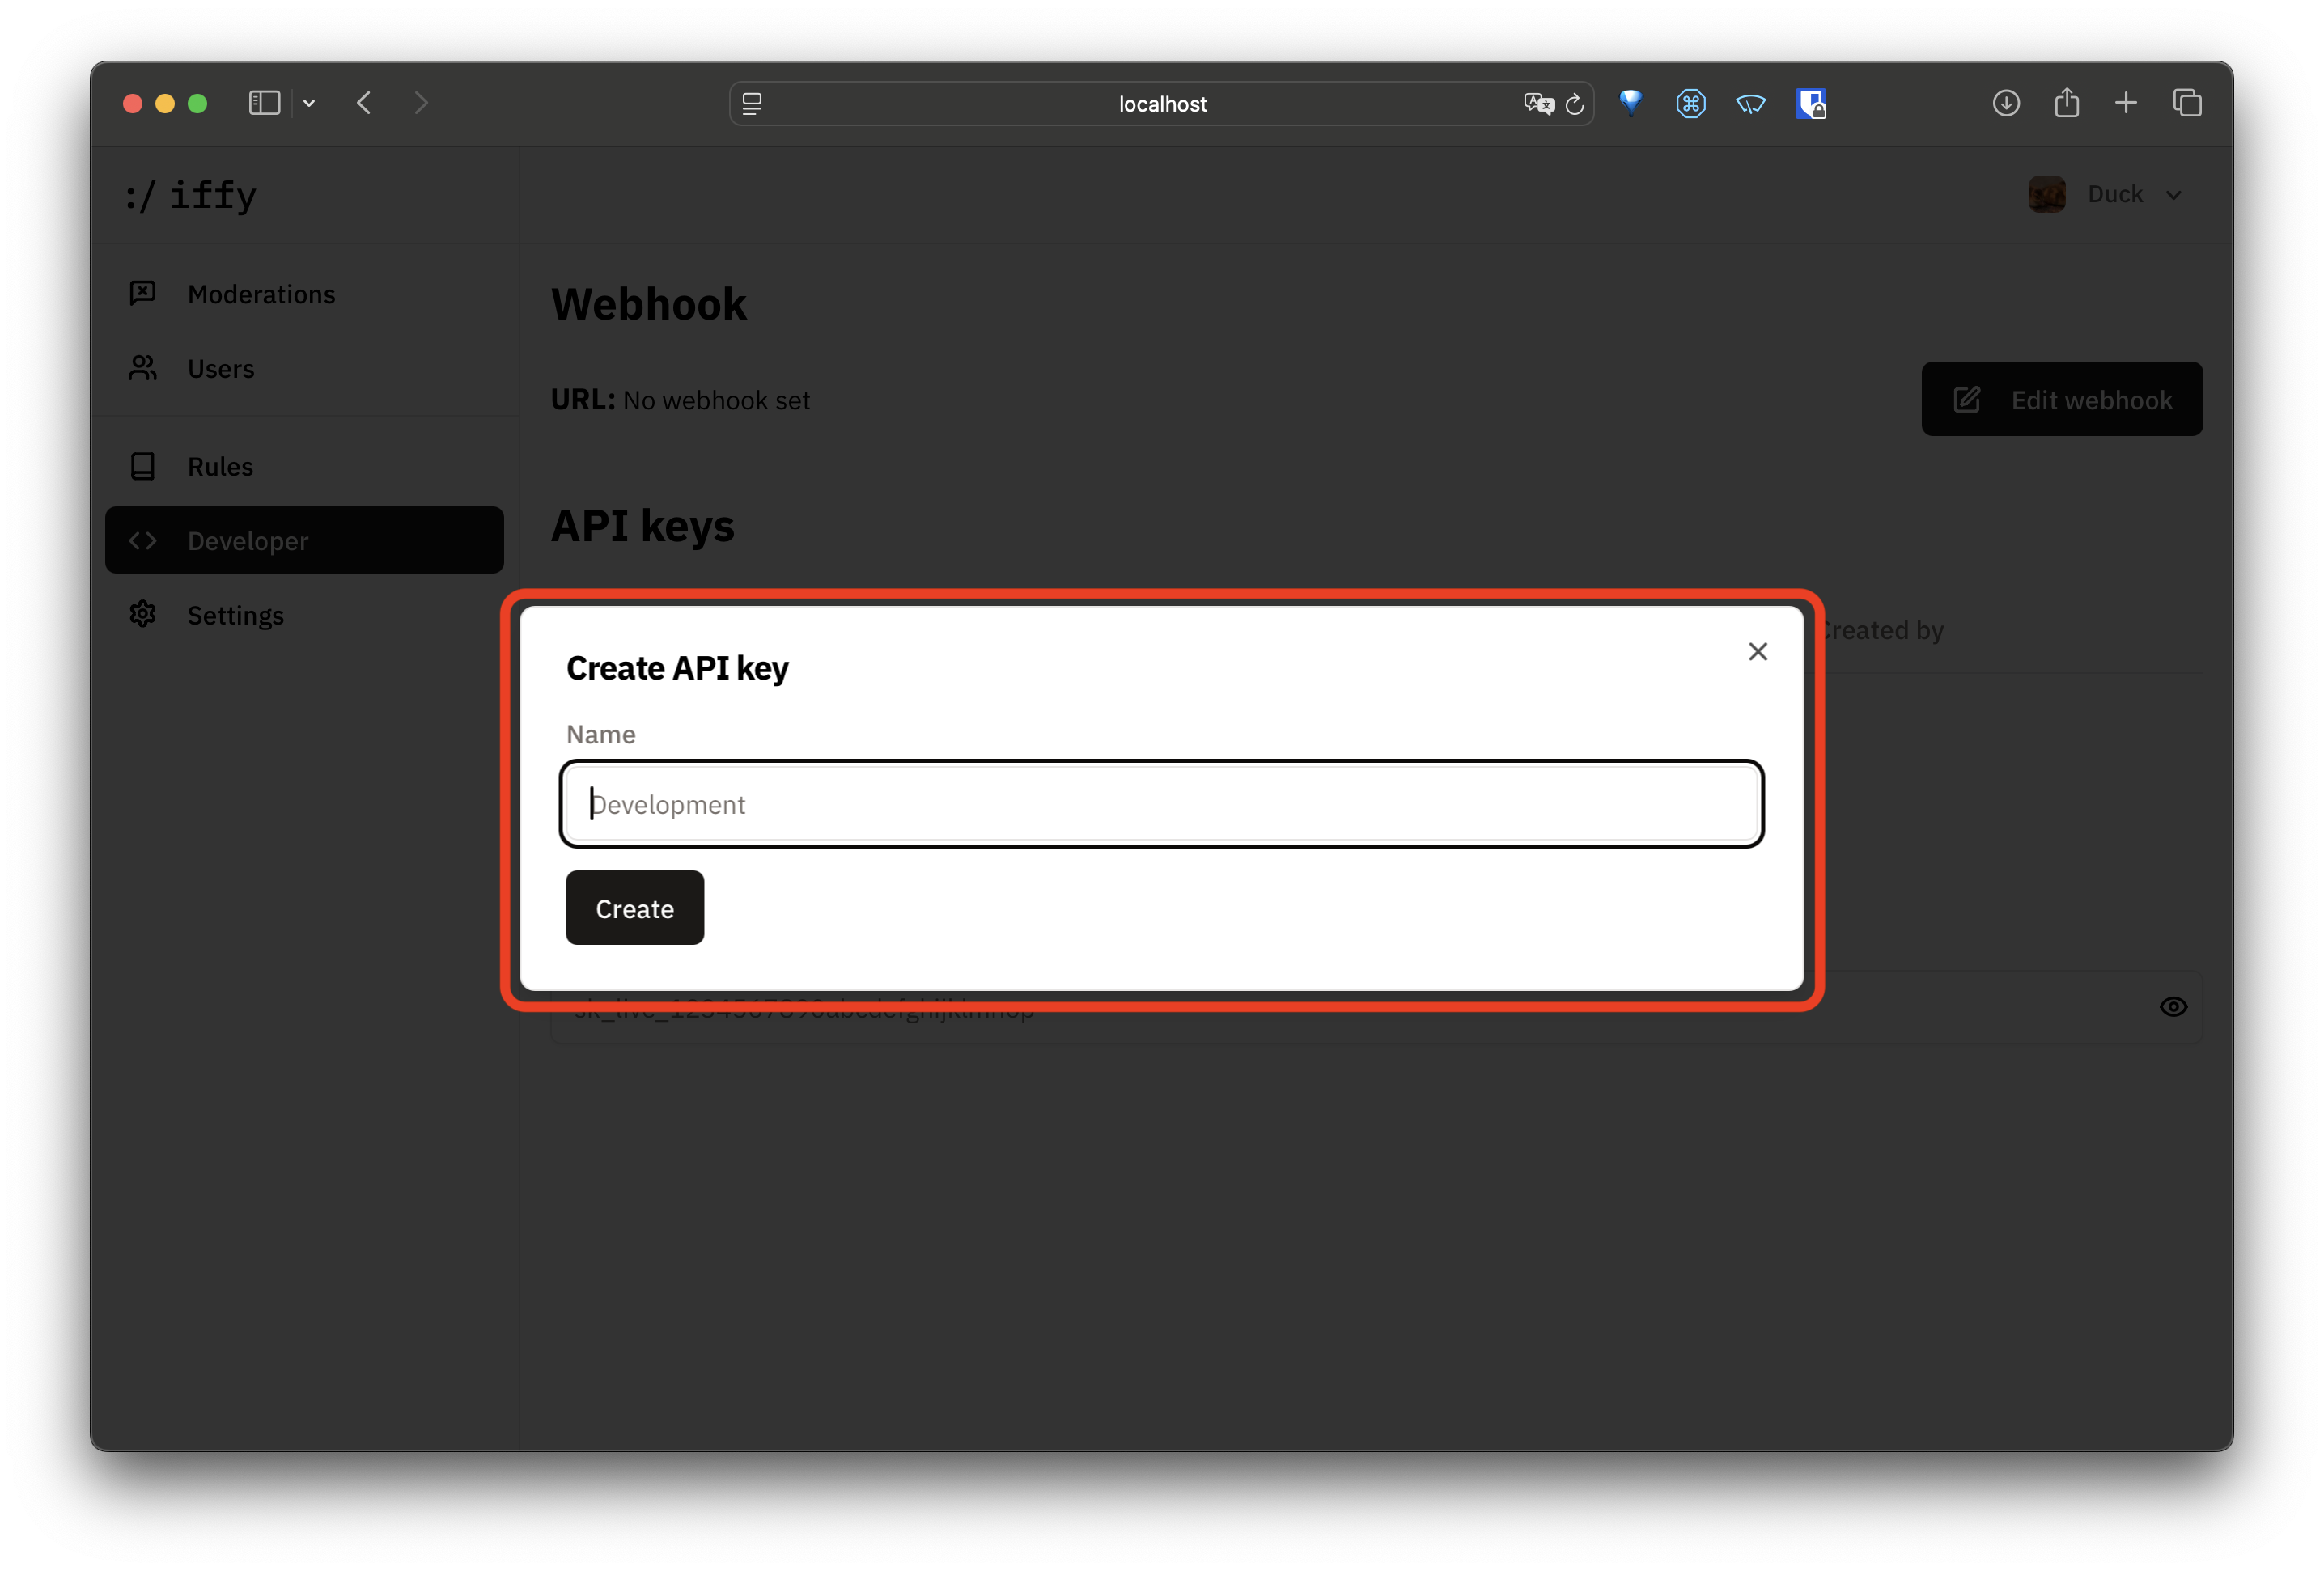Screen dimensions: 2324x1571
Task: Click the Create button
Action: pos(634,908)
